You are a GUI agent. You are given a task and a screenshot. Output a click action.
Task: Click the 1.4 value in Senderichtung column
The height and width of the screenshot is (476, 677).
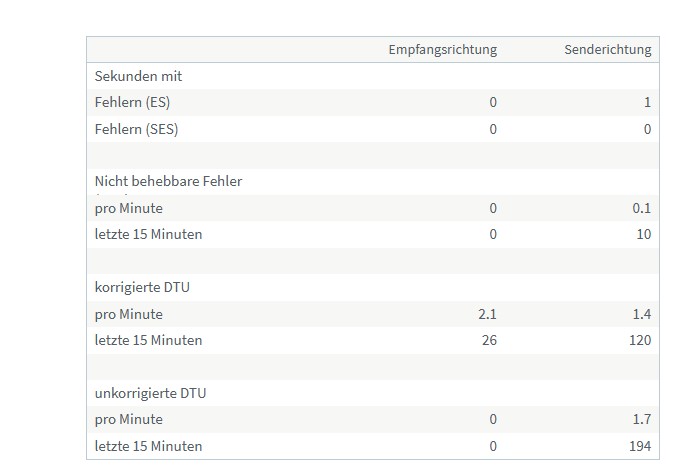(642, 314)
